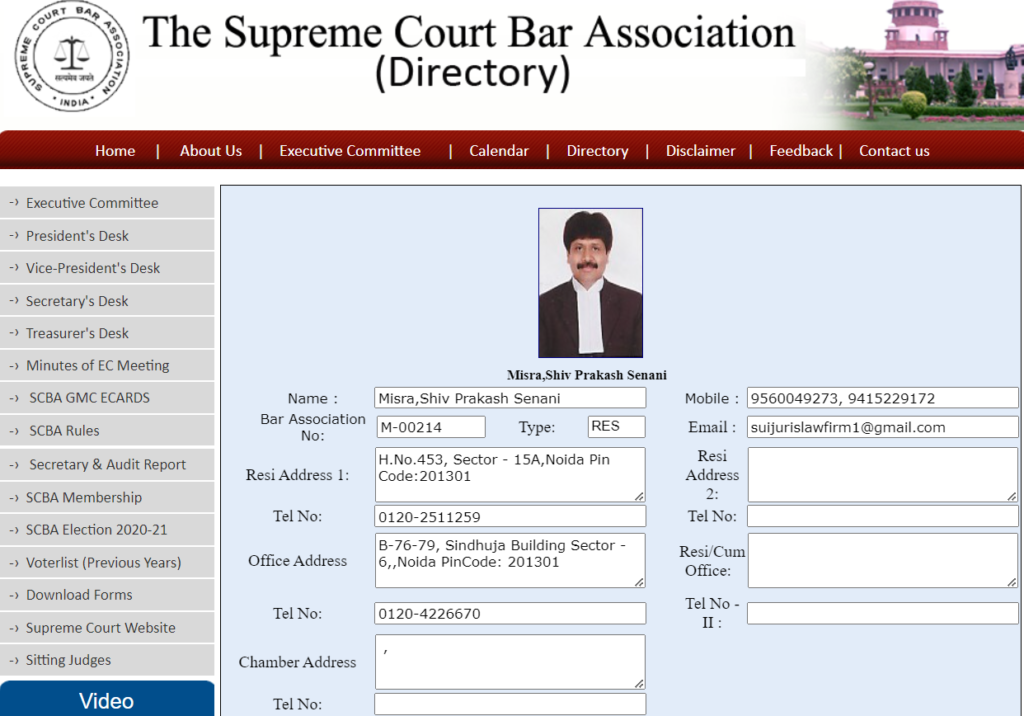Grab Chamber Address textarea resize handle

[639, 683]
